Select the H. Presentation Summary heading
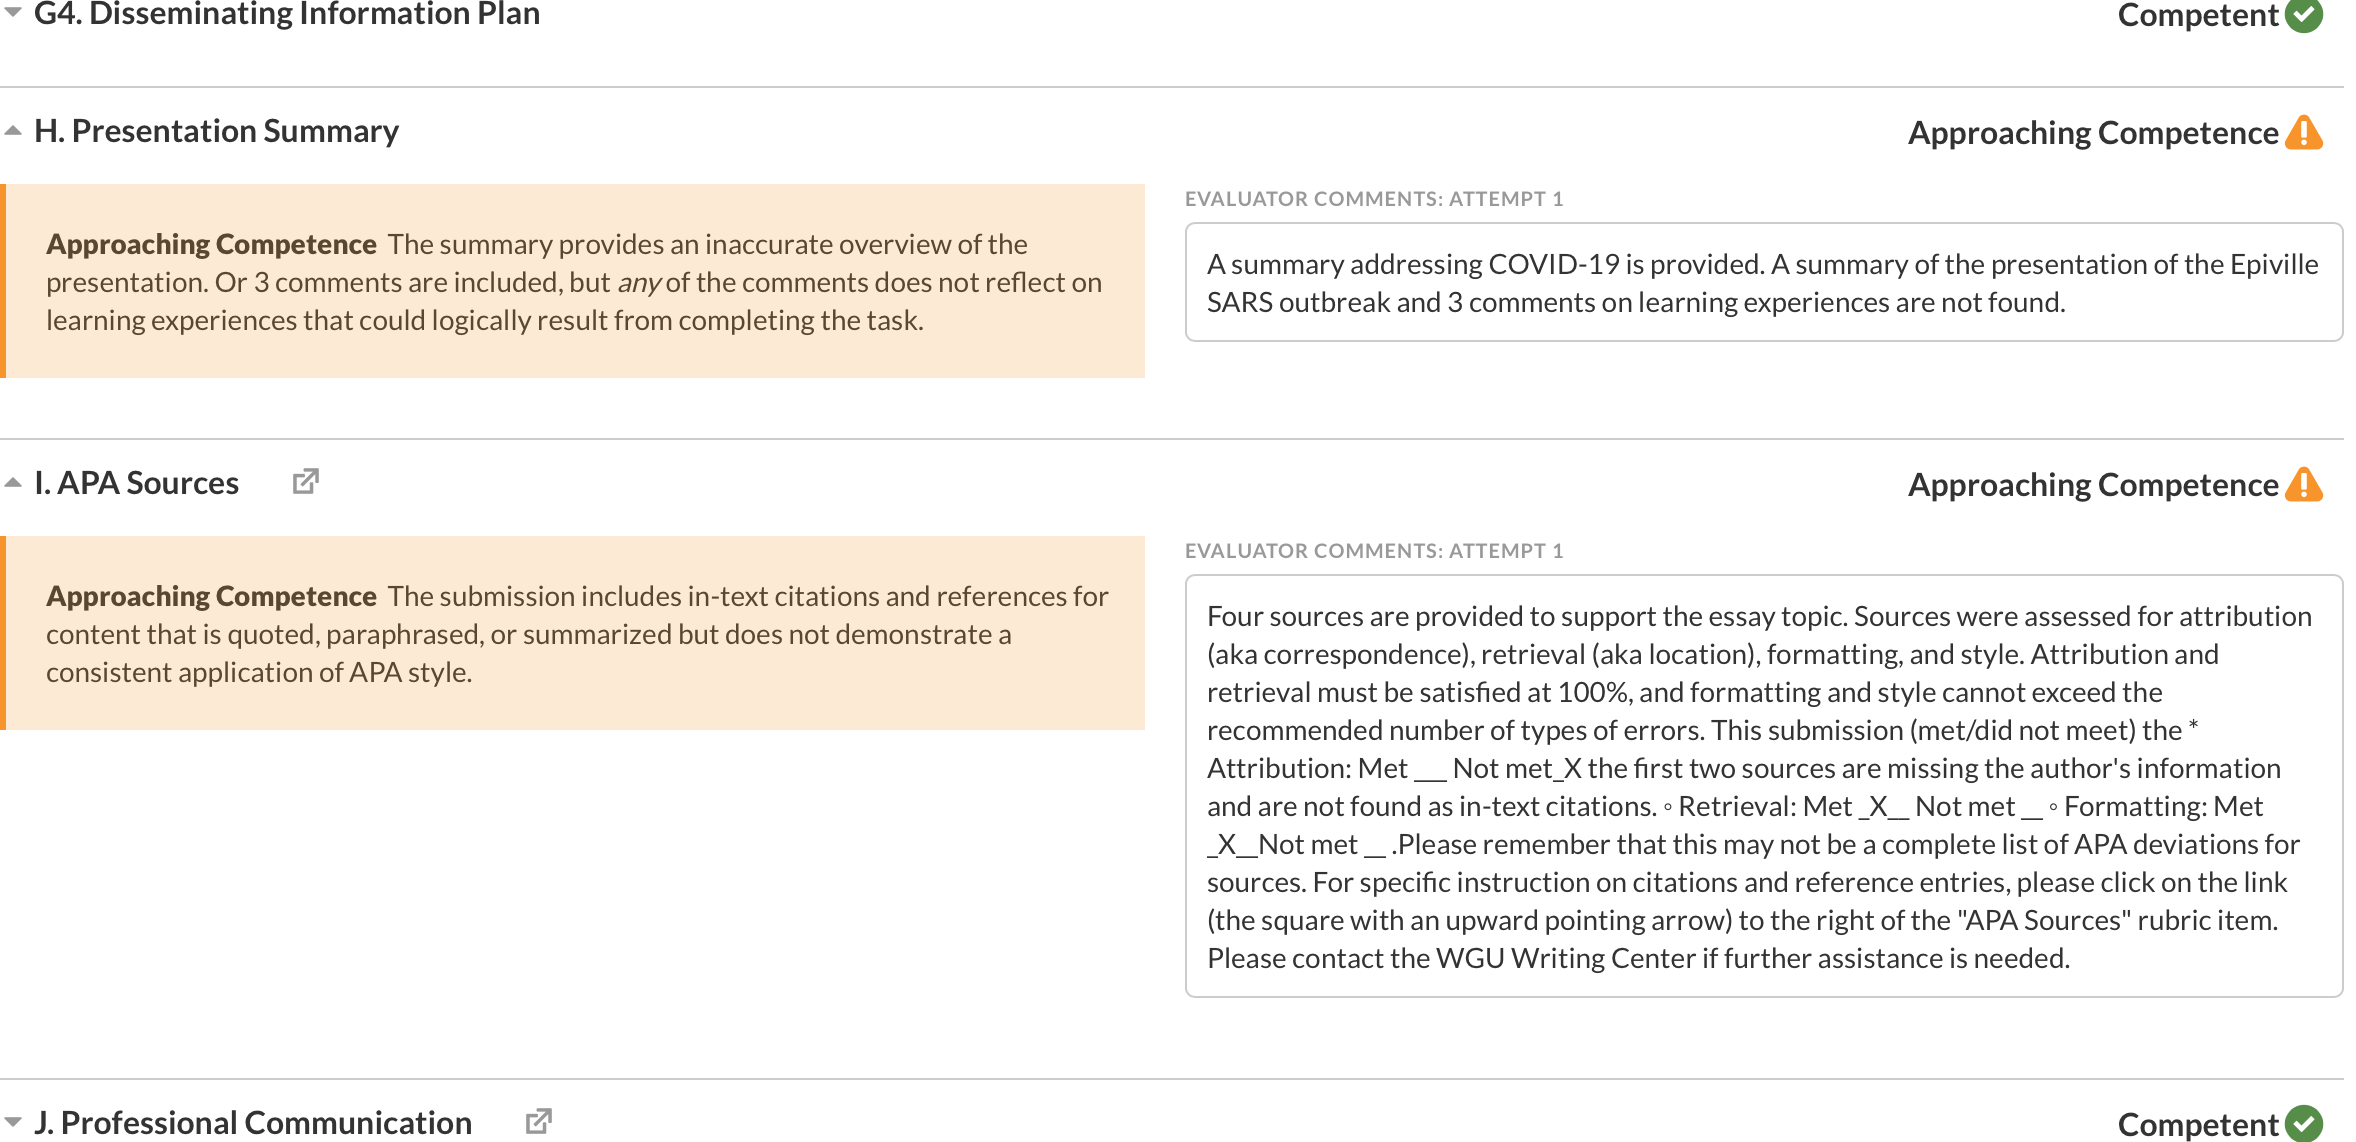Viewport: 2356px width, 1142px height. coord(216,131)
